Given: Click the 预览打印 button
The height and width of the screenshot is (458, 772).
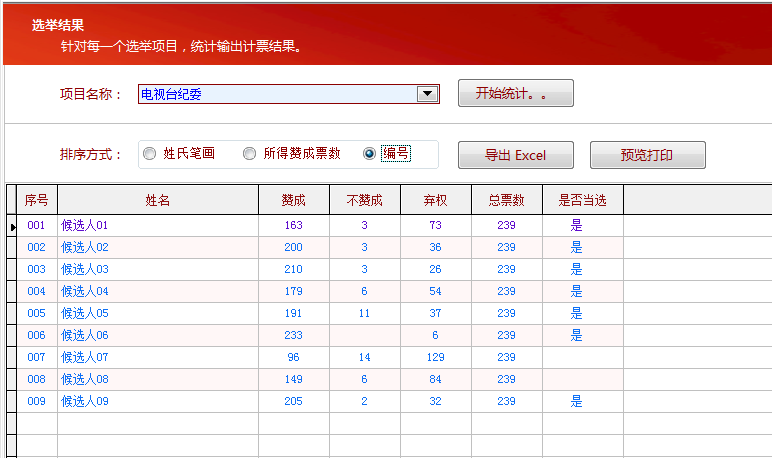Looking at the screenshot, I should point(647,155).
